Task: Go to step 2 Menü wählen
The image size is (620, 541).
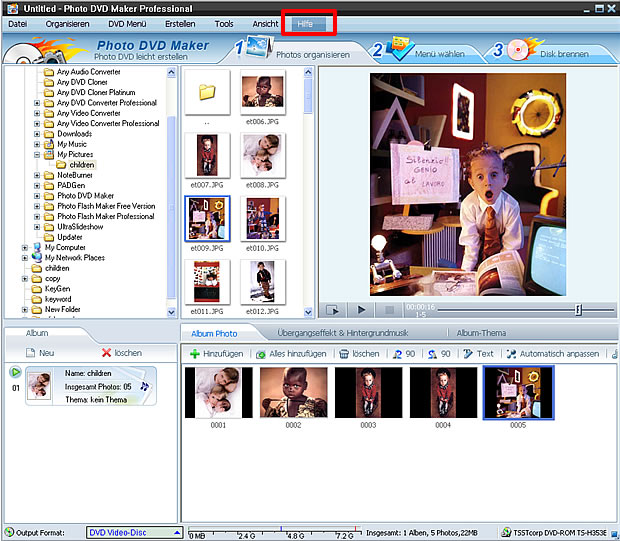Action: click(x=425, y=51)
